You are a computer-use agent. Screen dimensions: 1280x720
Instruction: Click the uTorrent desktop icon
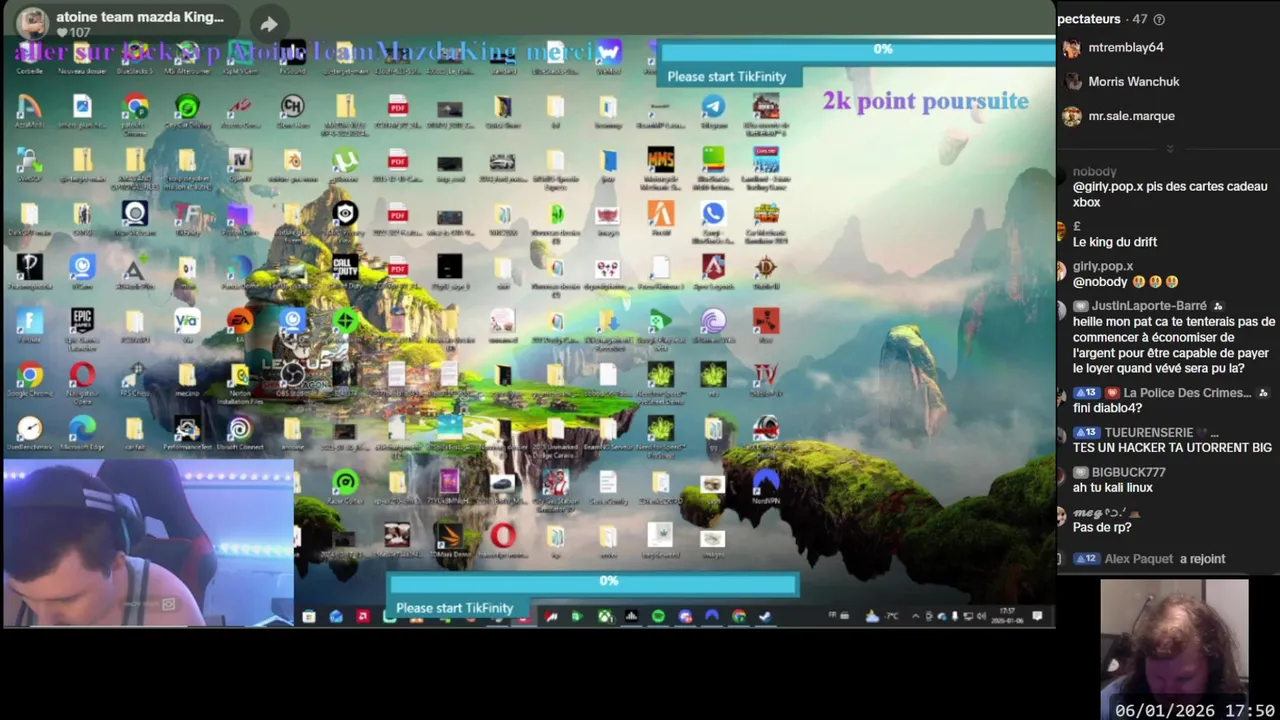click(345, 164)
